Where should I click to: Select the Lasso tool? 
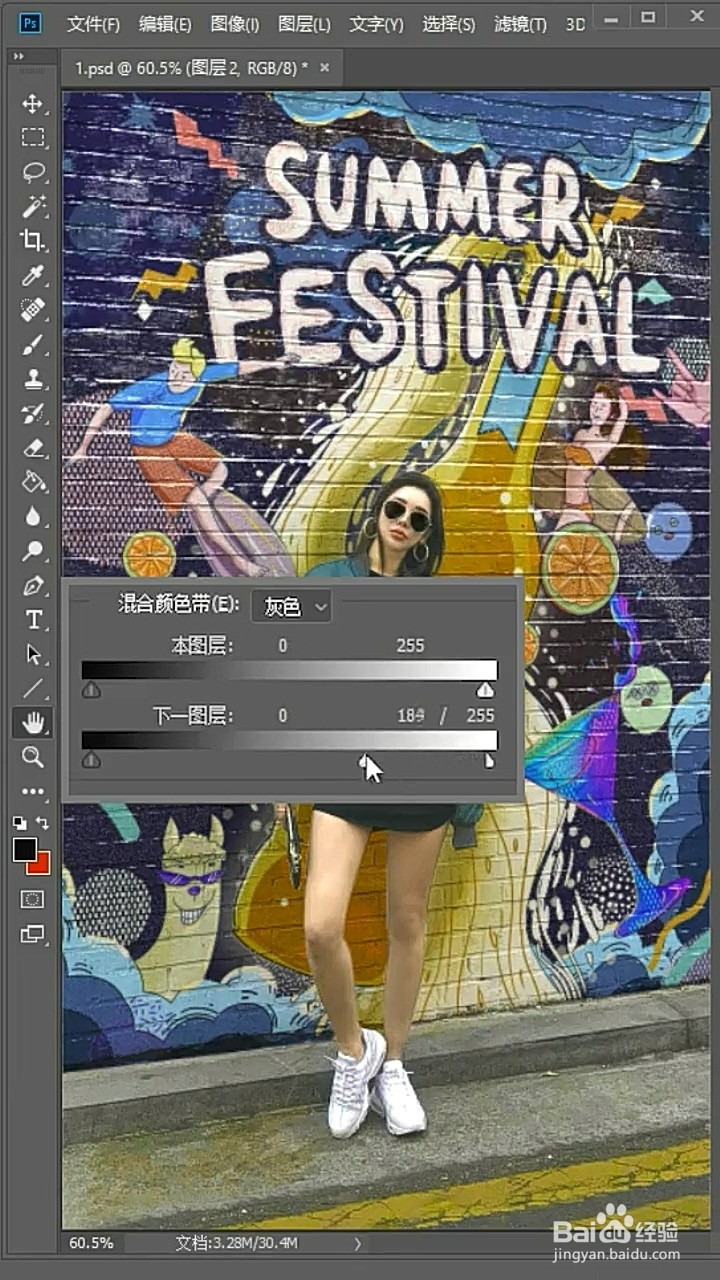coord(33,172)
